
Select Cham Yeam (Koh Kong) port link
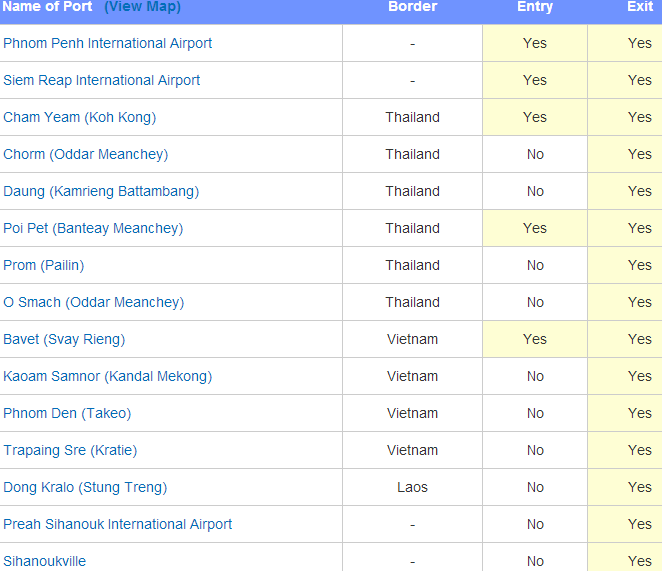tap(79, 117)
